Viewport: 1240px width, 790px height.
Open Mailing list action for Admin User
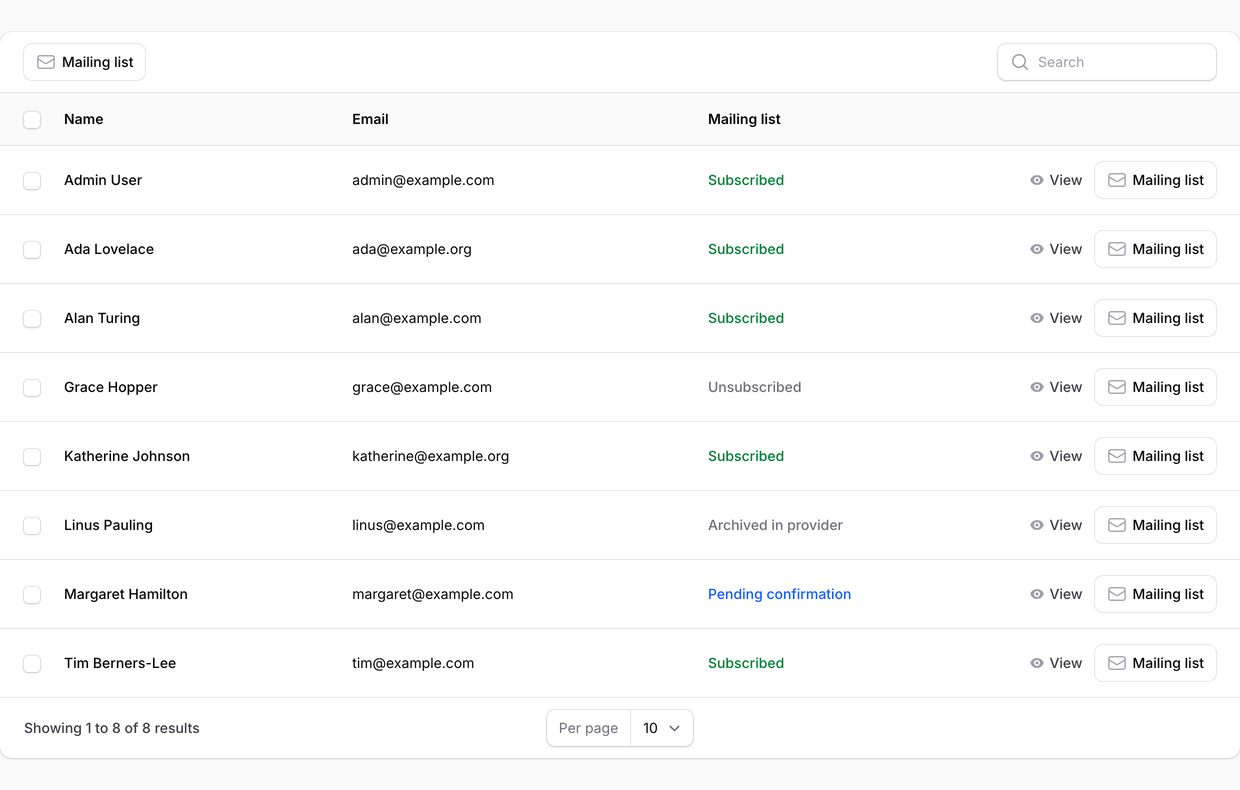1155,180
